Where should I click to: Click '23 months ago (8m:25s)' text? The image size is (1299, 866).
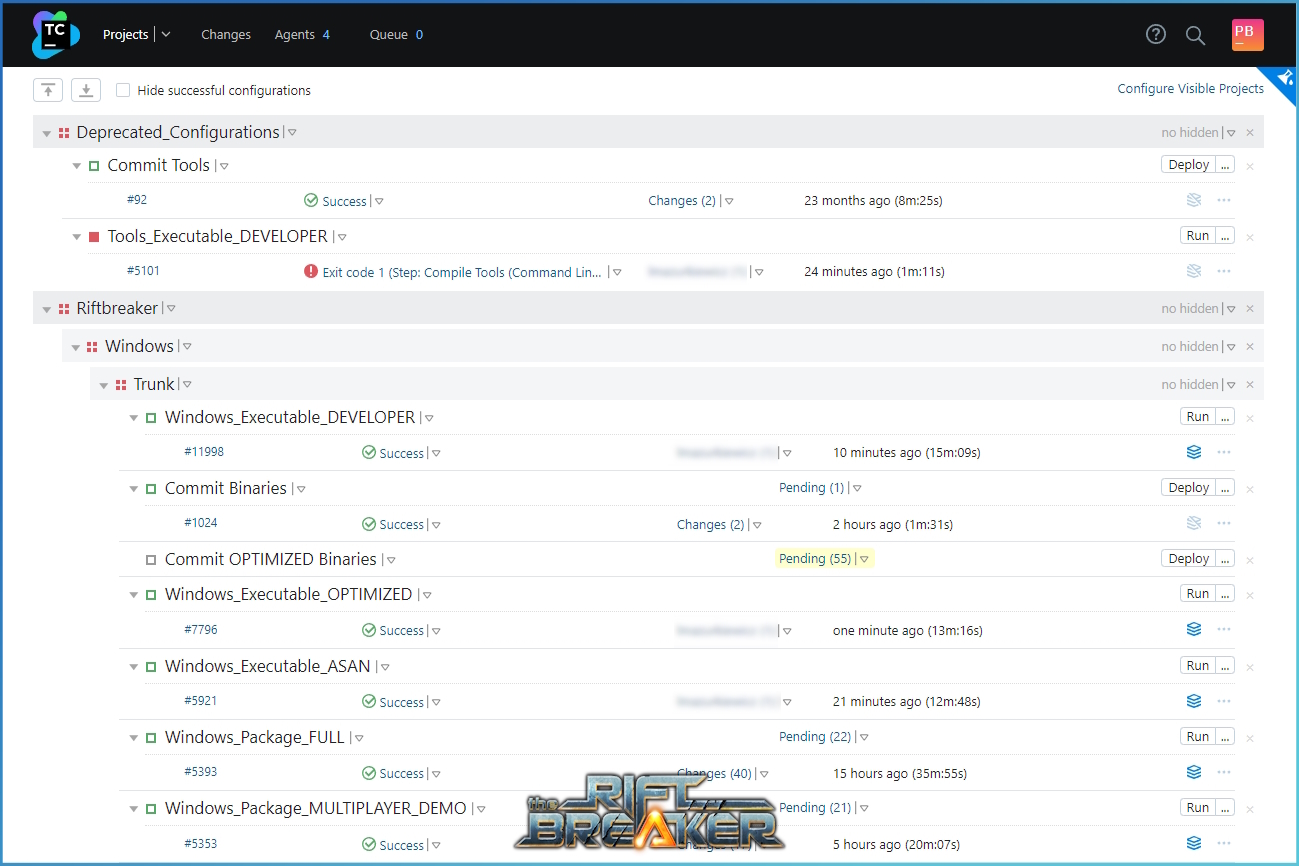(x=873, y=200)
